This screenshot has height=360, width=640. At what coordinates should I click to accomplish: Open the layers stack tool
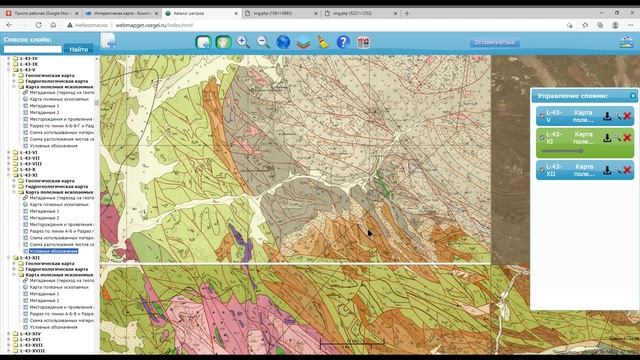[303, 42]
